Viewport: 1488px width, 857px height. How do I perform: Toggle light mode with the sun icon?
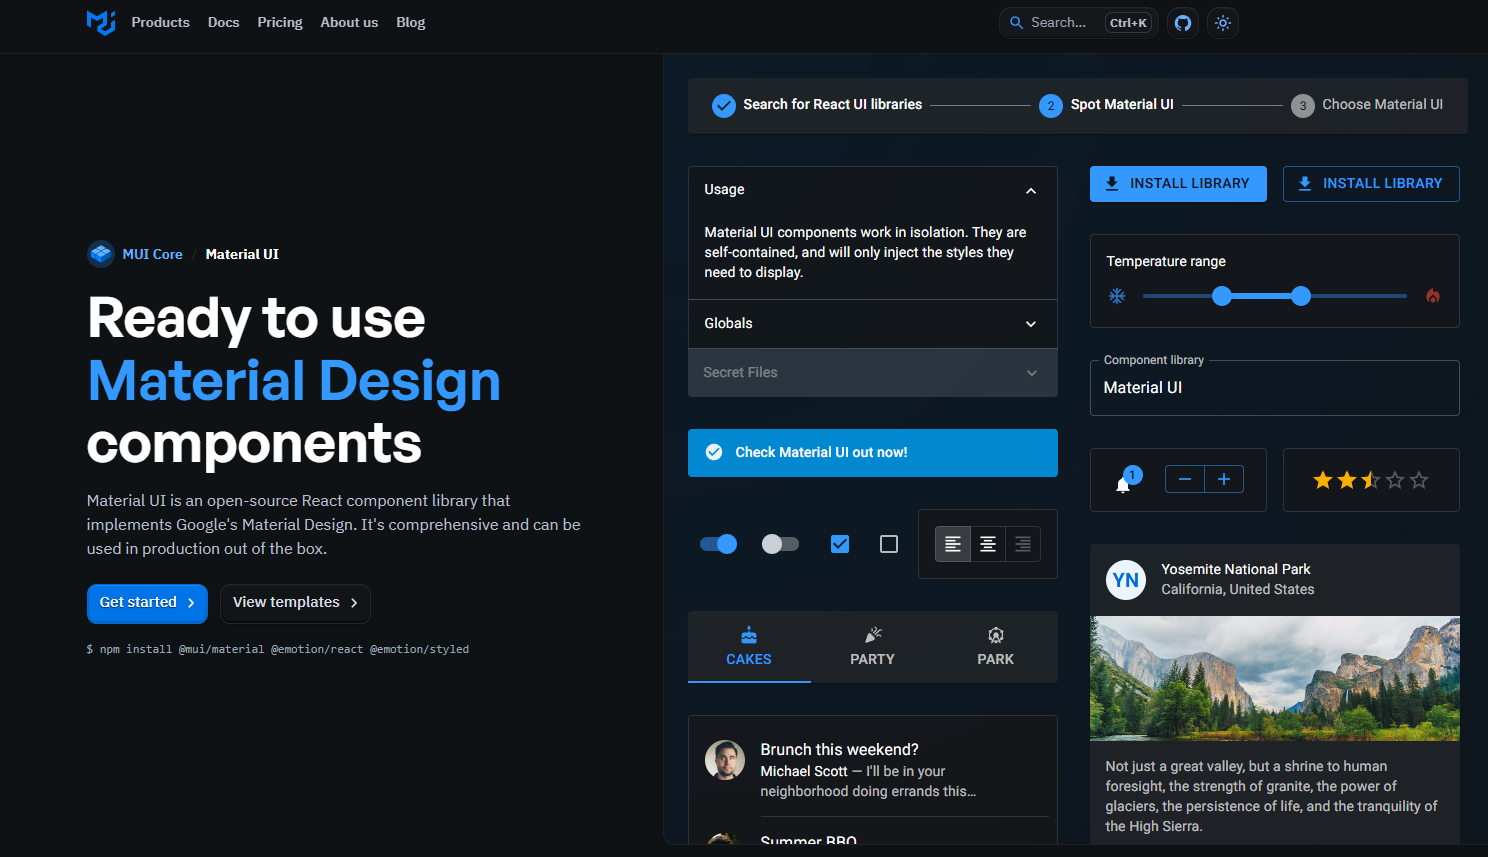click(x=1223, y=23)
